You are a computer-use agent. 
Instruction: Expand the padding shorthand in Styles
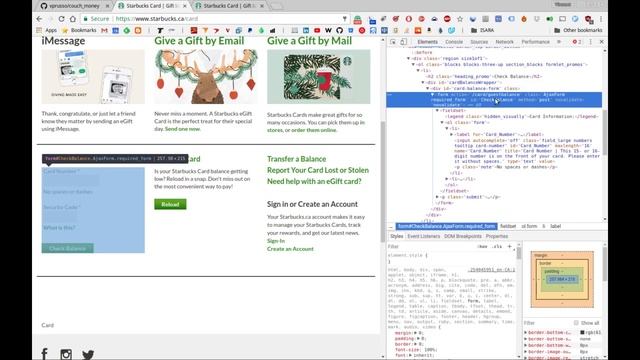pyautogui.click(x=418, y=338)
